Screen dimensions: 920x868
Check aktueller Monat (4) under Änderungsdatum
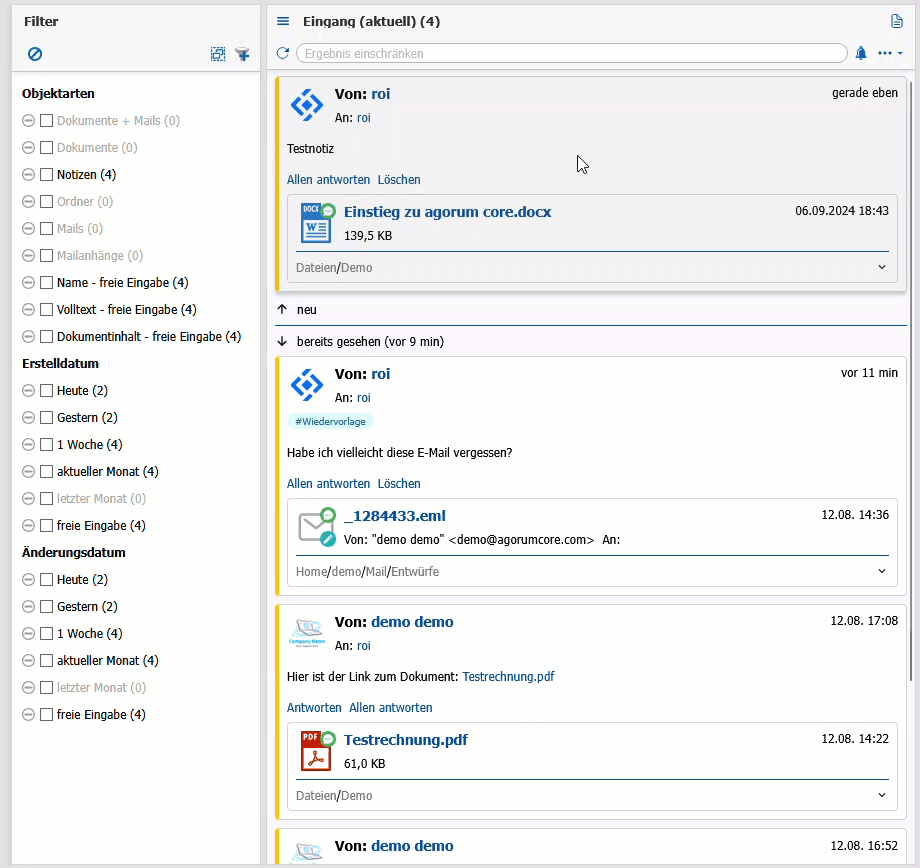tap(46, 660)
